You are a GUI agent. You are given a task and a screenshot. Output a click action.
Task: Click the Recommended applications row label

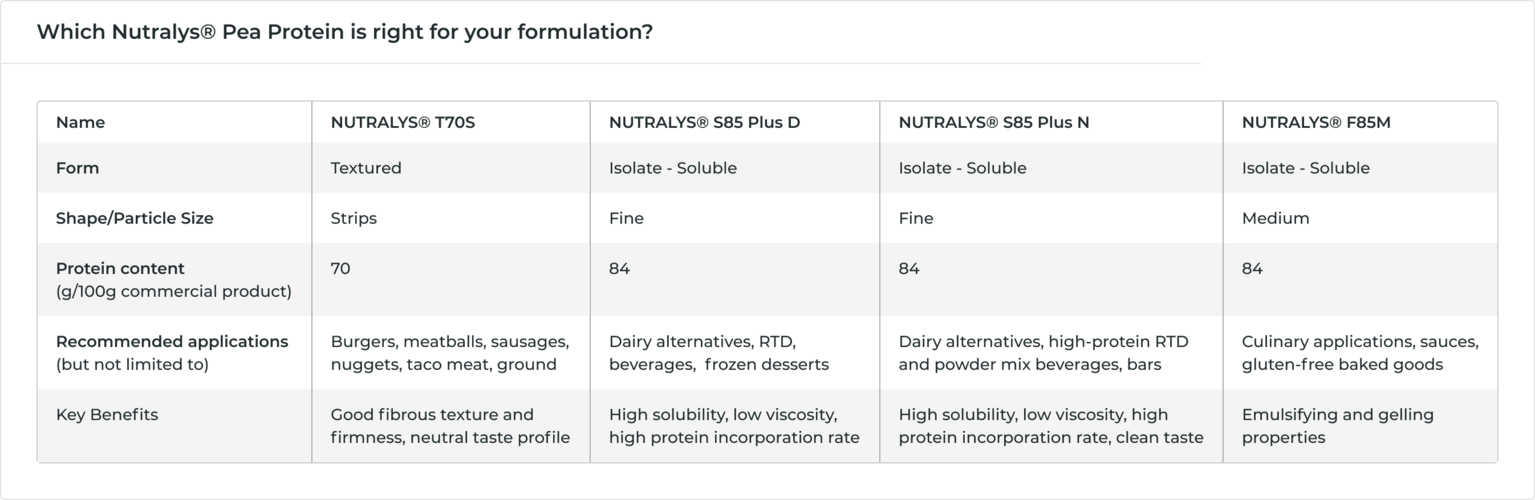coord(171,342)
